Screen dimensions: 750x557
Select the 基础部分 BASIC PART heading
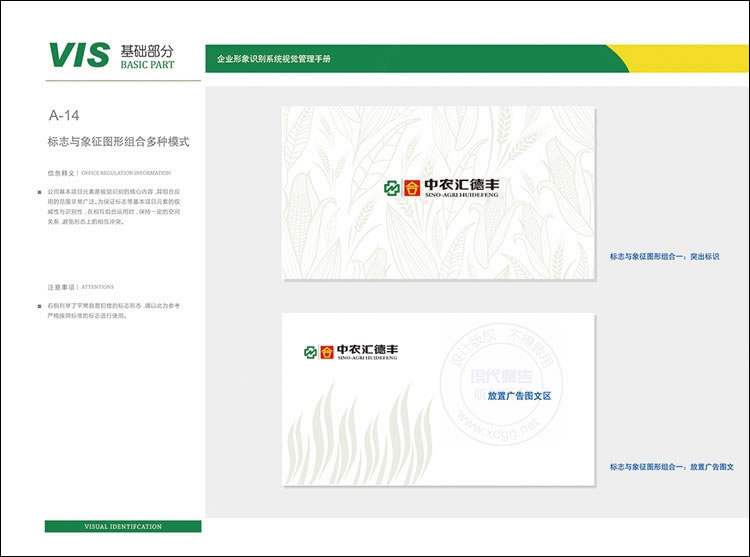point(146,56)
